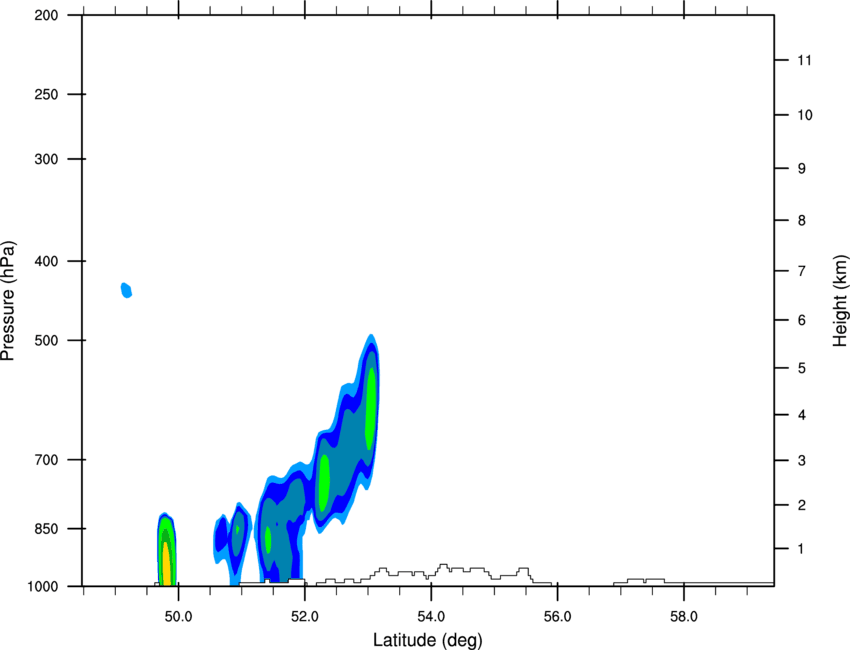Click the height label 7 km
Screen dimensions: 850x650
click(x=802, y=271)
